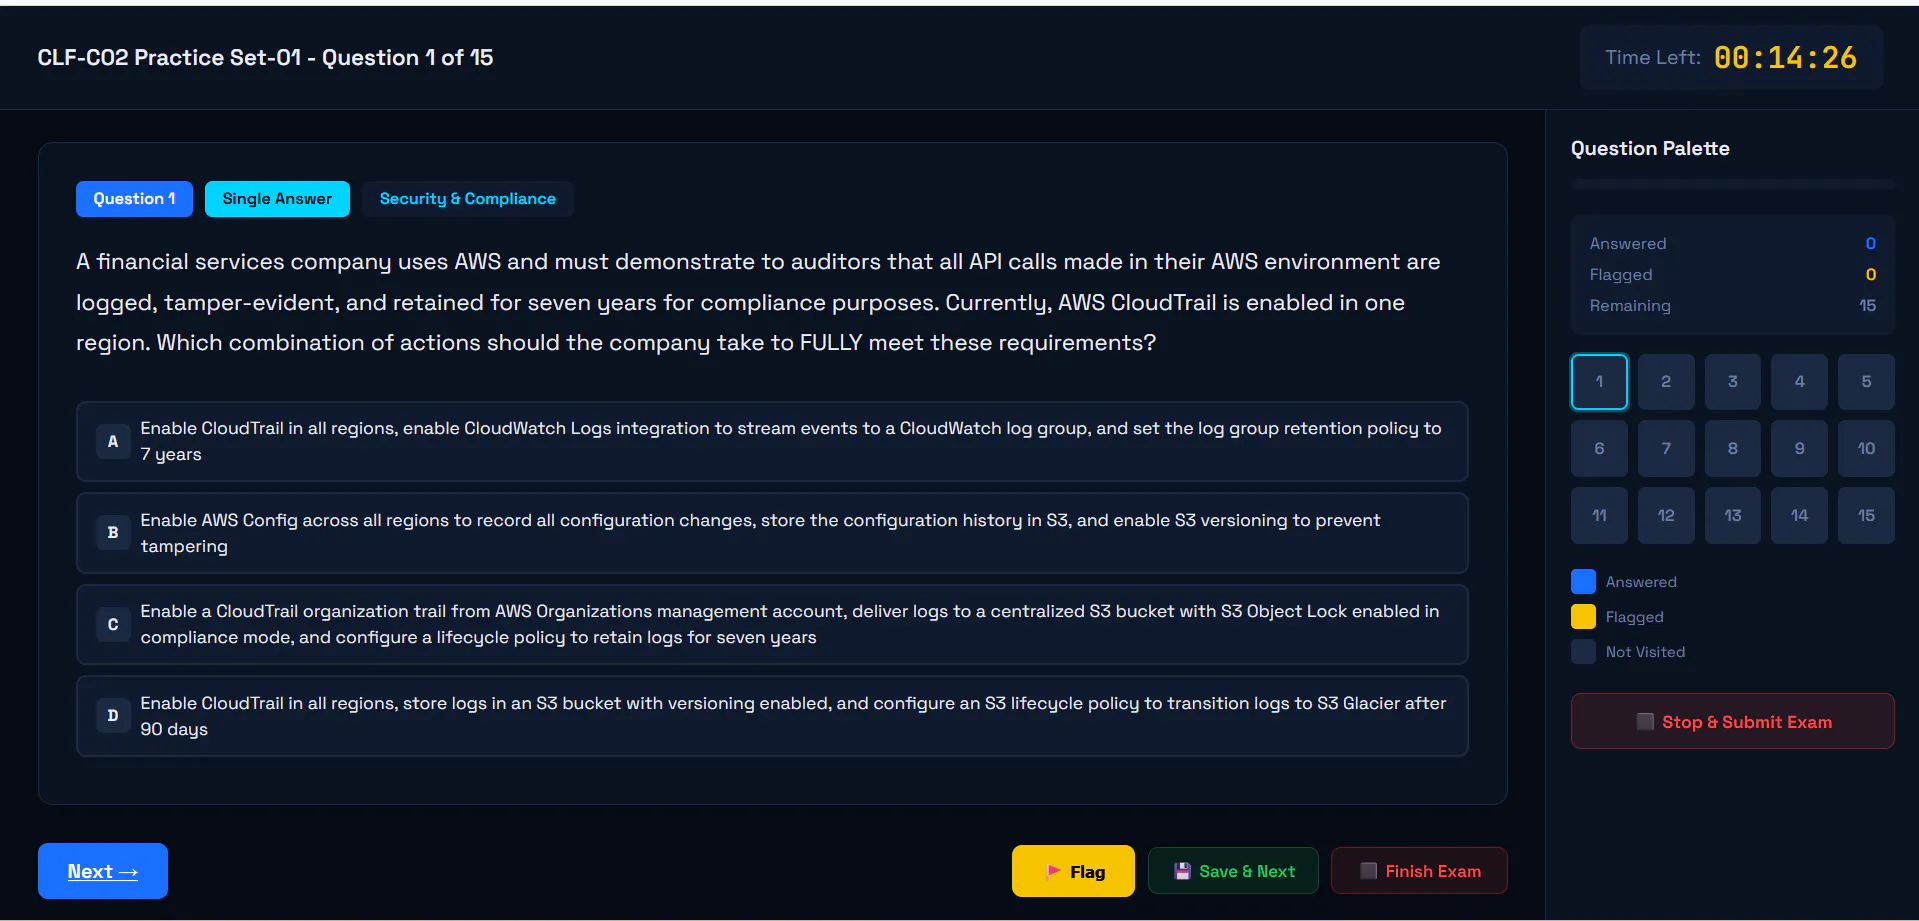Click the Security & Compliance category tag

(468, 199)
